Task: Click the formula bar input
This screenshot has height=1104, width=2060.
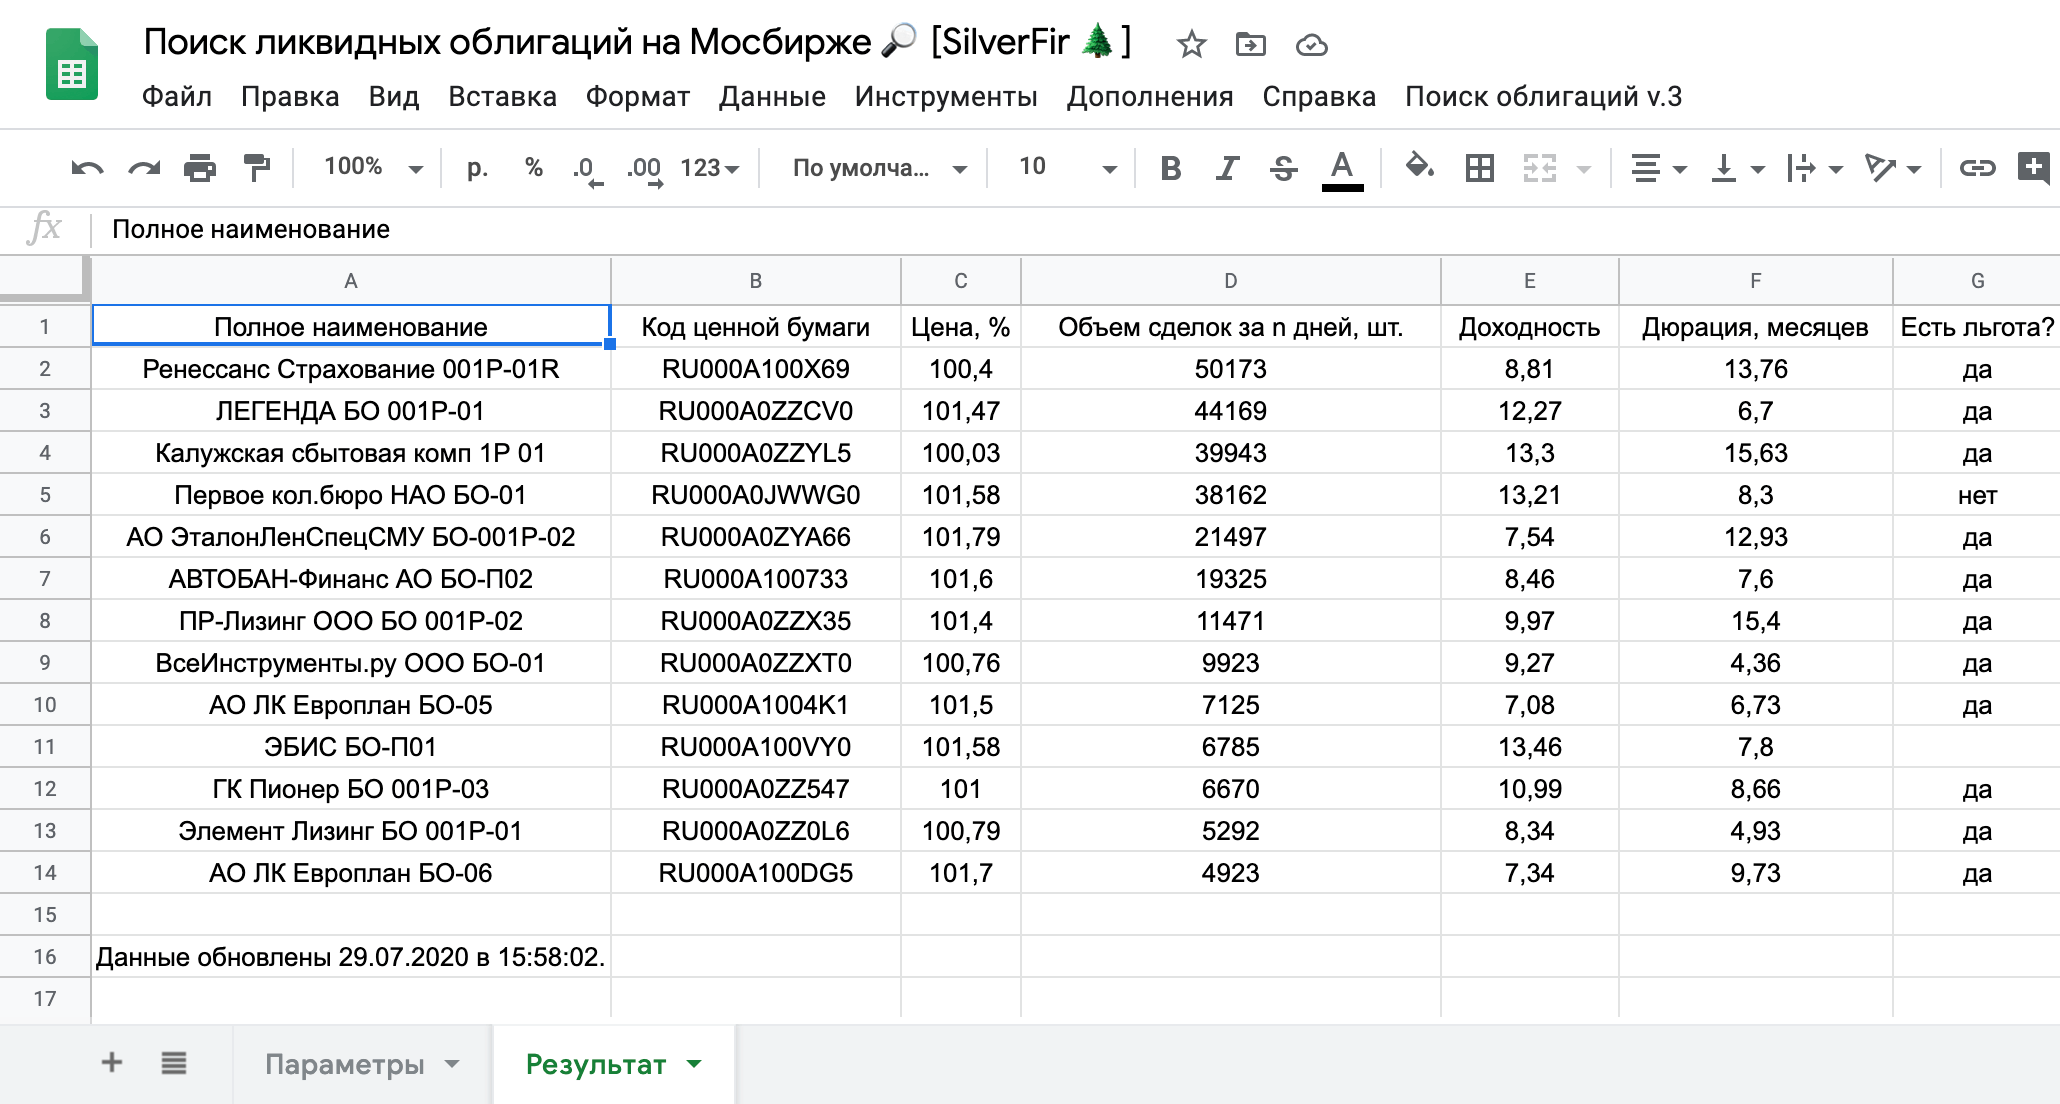Action: (1075, 229)
